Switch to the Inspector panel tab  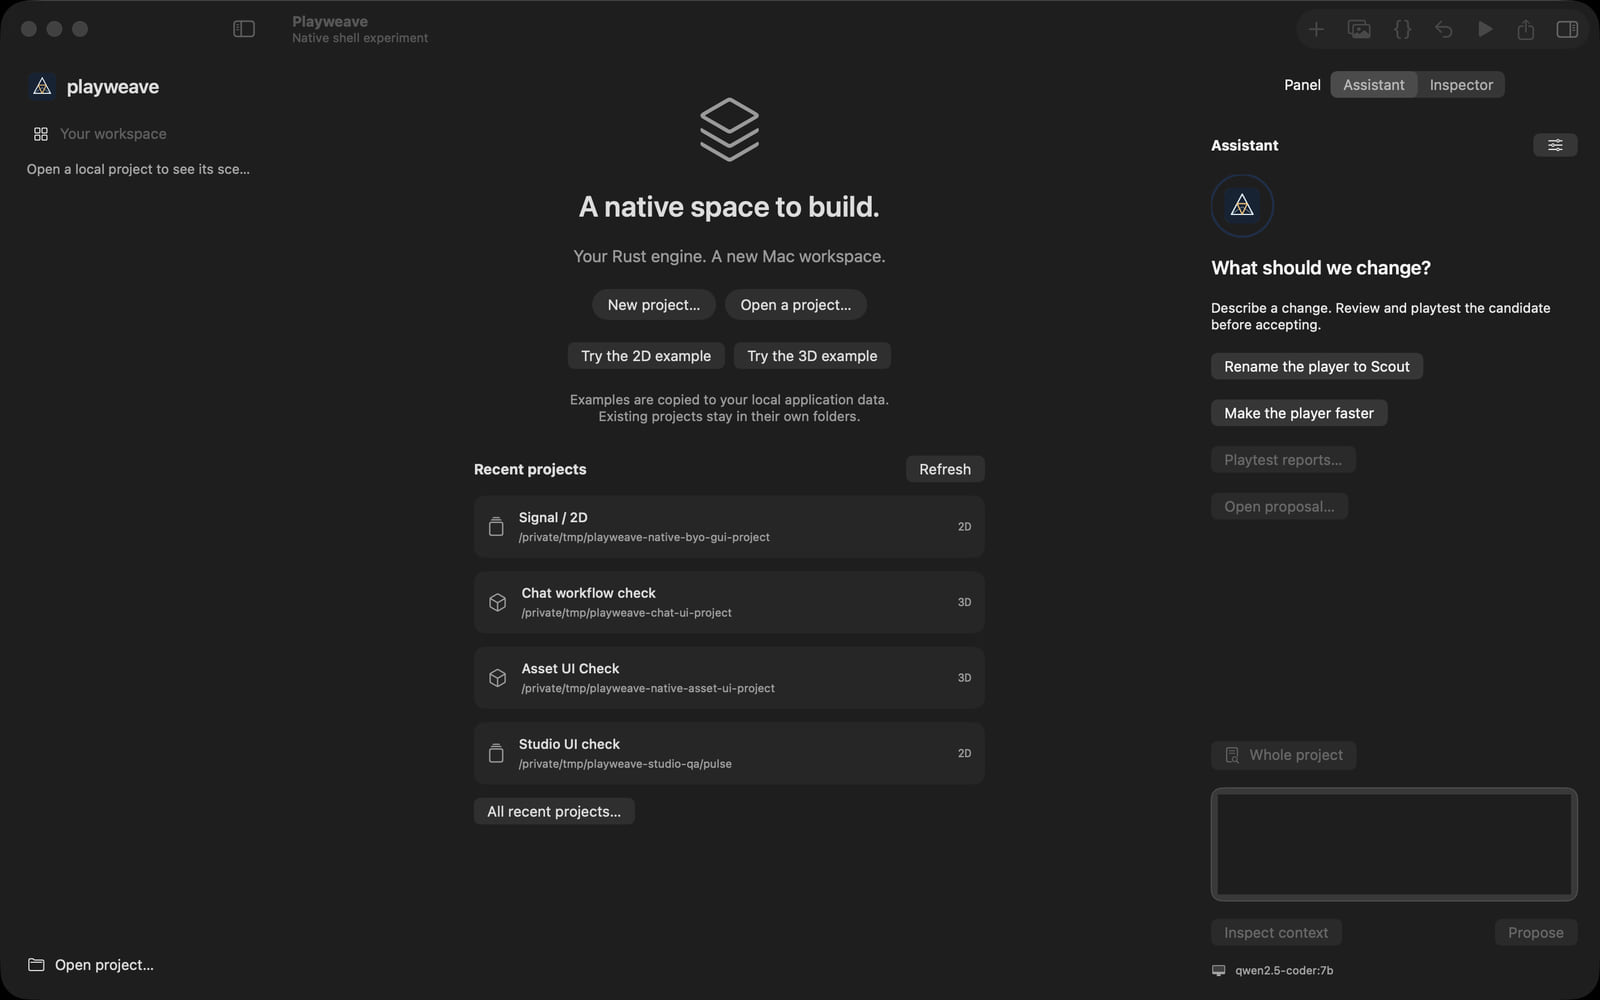[1461, 85]
